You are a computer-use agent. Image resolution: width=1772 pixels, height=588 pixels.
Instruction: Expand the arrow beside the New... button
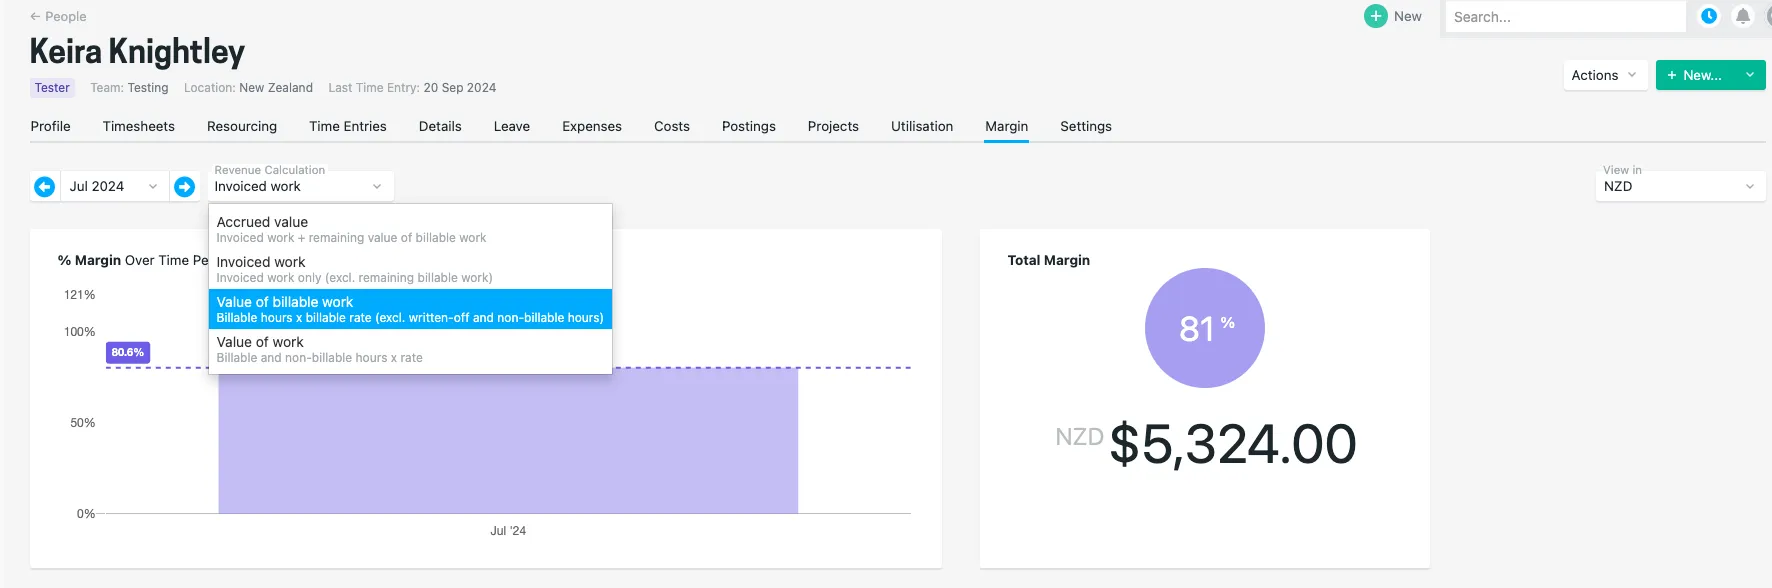(1750, 75)
